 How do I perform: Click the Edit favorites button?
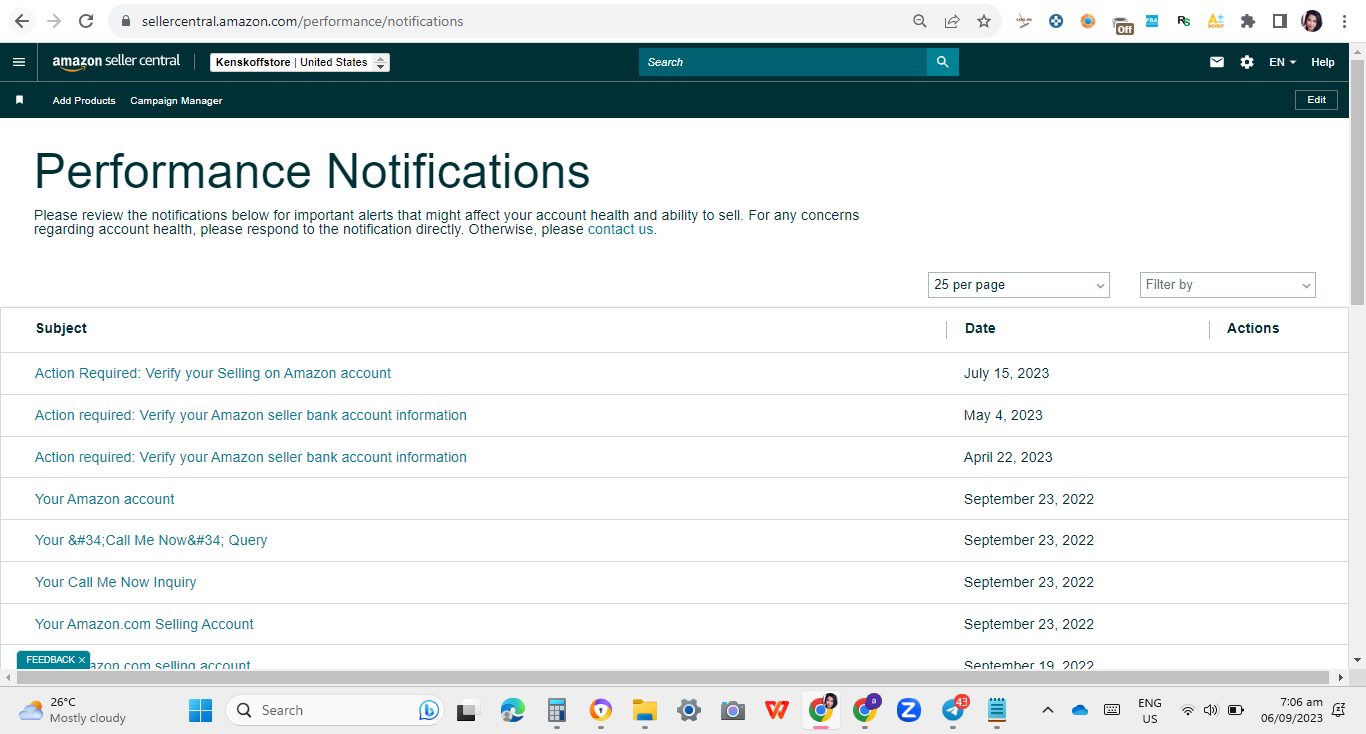tap(1316, 100)
